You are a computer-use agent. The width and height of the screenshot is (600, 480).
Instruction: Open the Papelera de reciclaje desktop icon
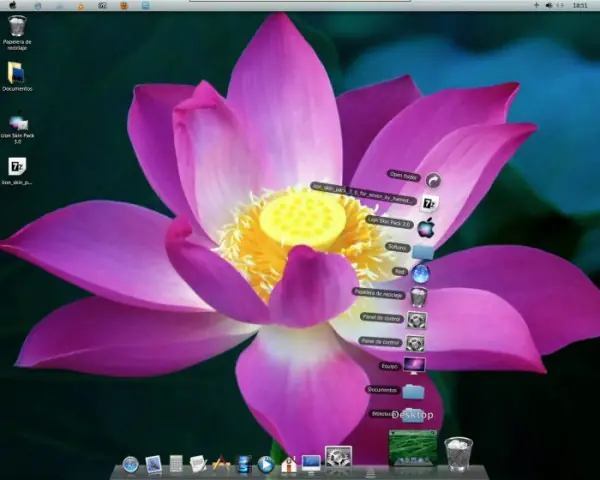point(17,26)
